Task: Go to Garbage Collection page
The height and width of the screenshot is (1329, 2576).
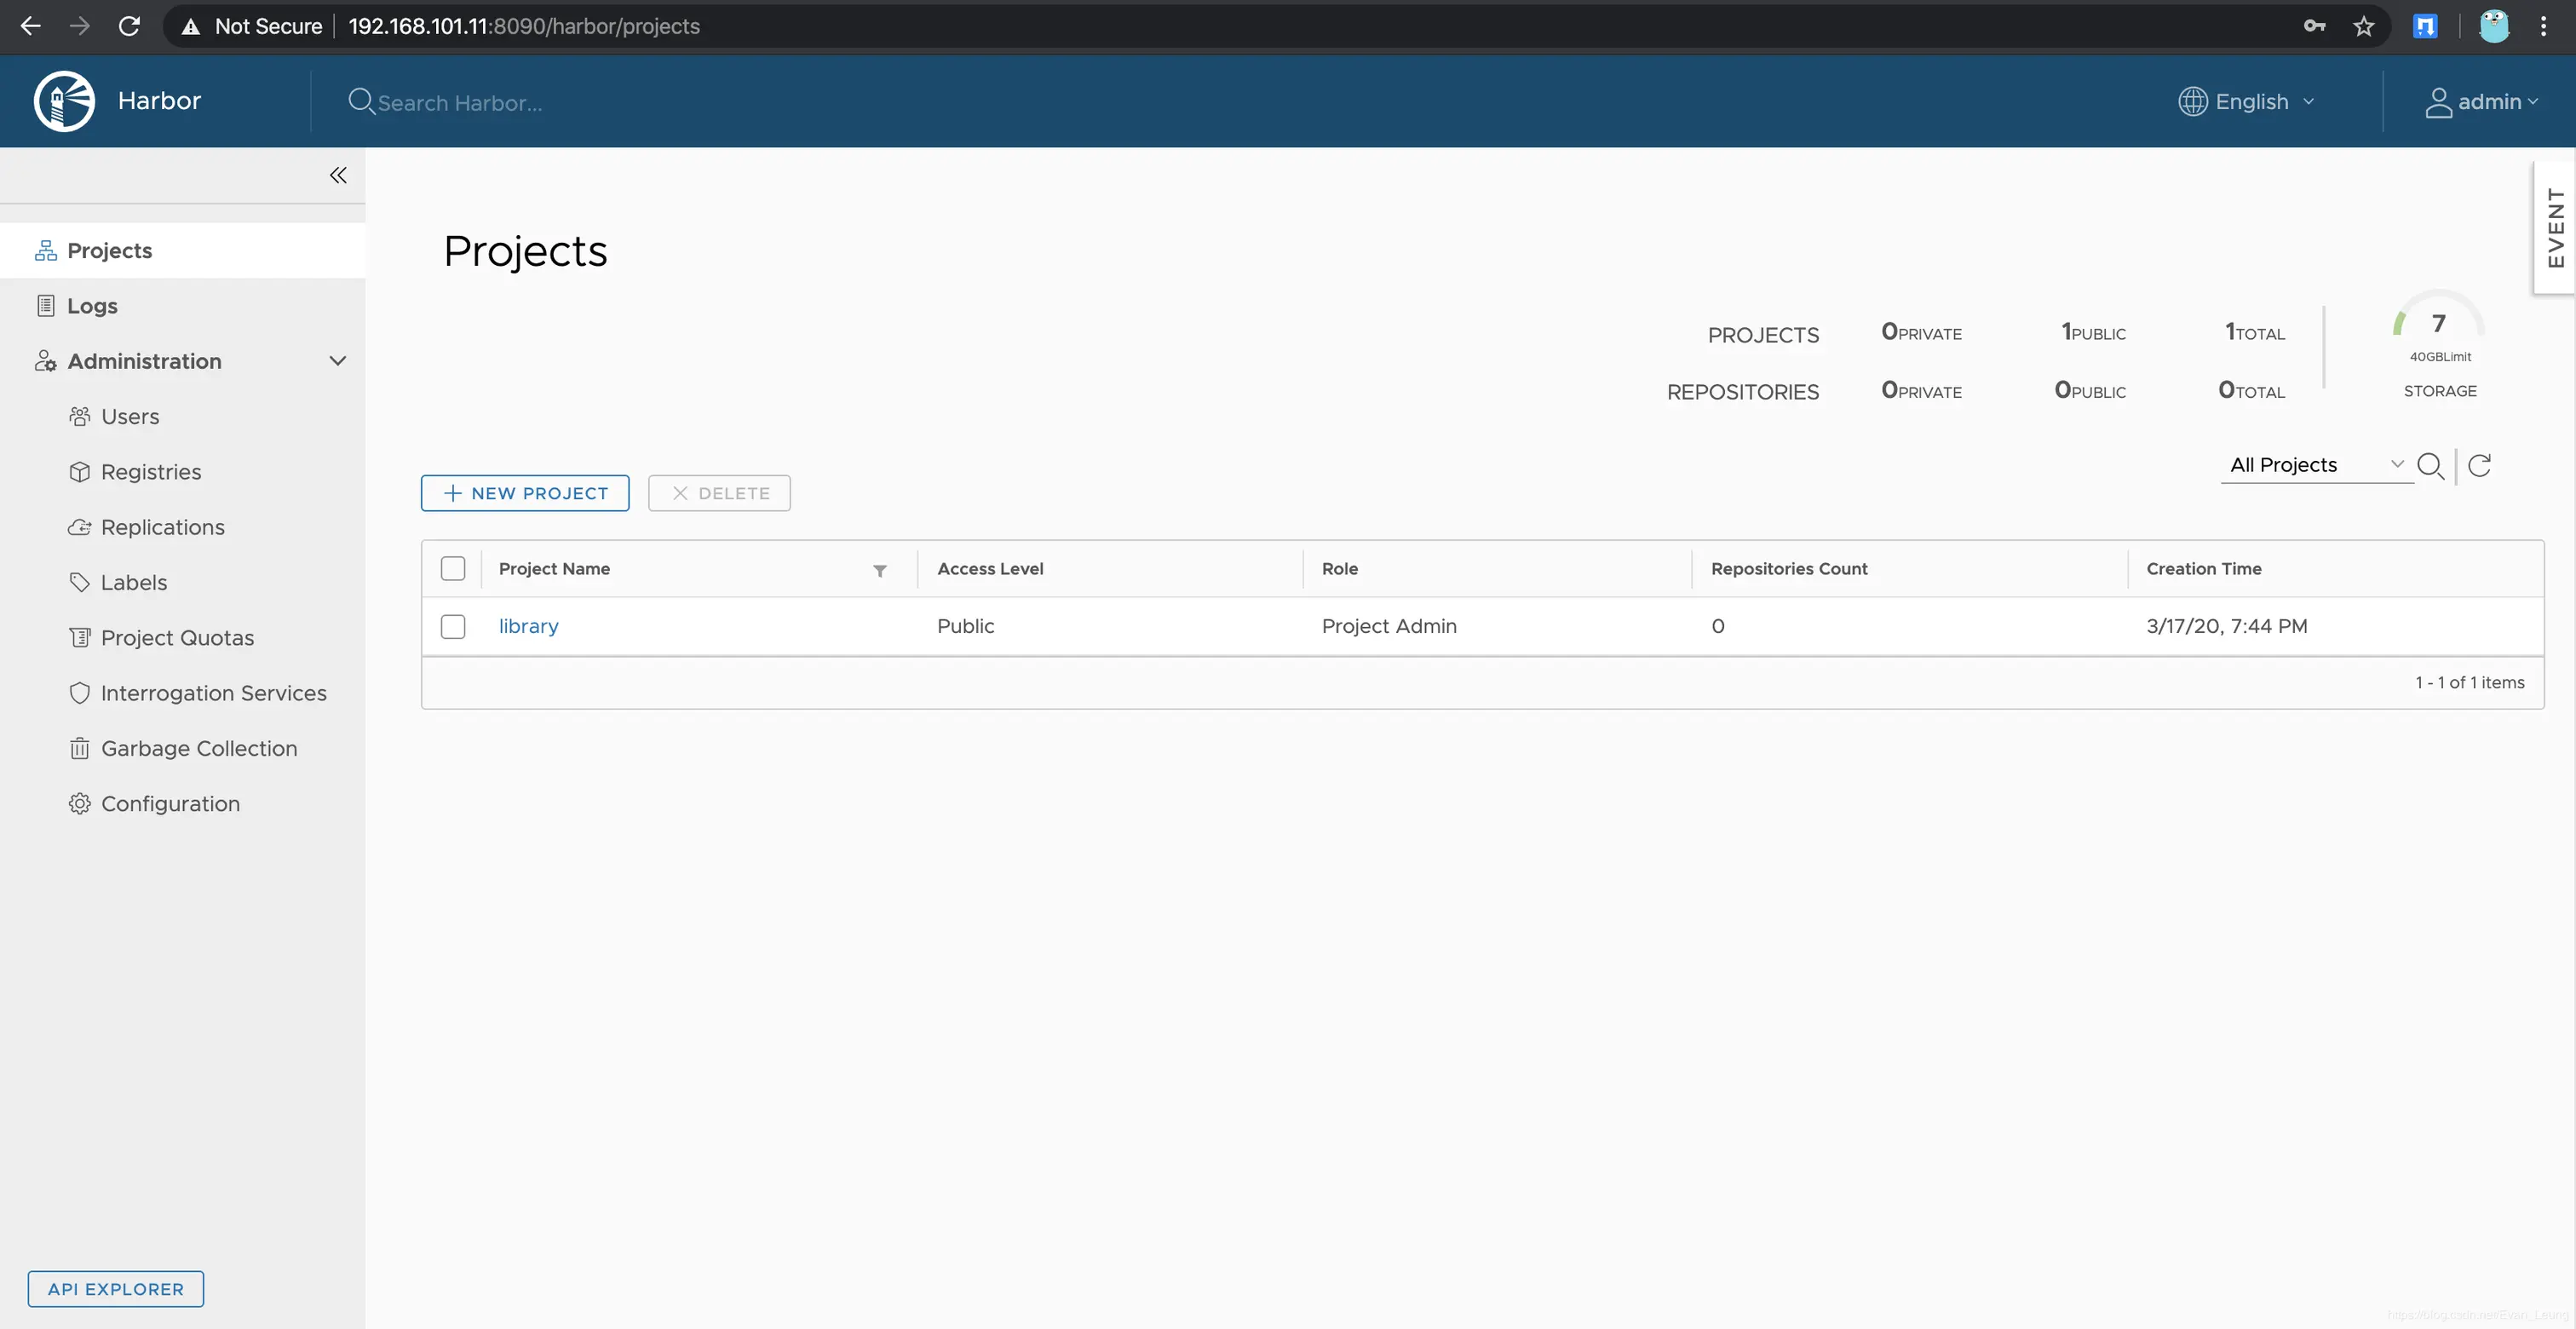Action: [x=198, y=748]
